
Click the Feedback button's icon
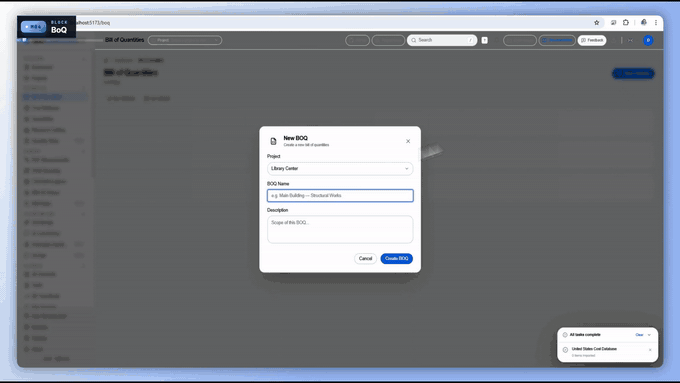click(583, 40)
